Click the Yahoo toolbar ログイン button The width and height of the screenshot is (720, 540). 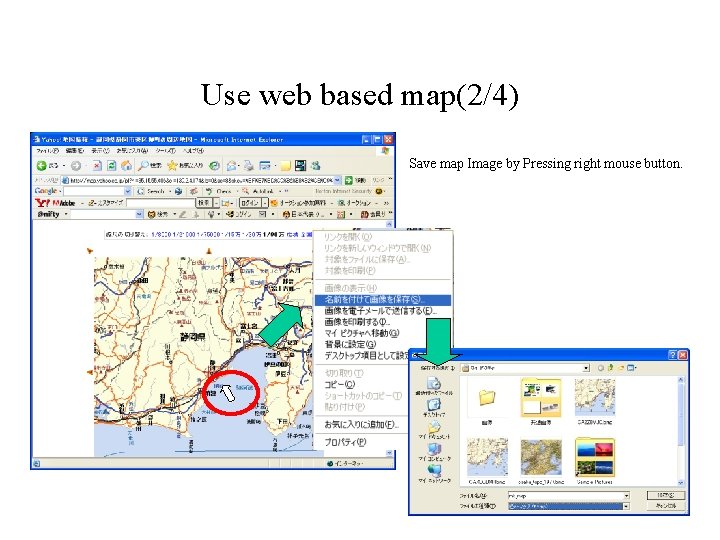pyautogui.click(x=249, y=202)
